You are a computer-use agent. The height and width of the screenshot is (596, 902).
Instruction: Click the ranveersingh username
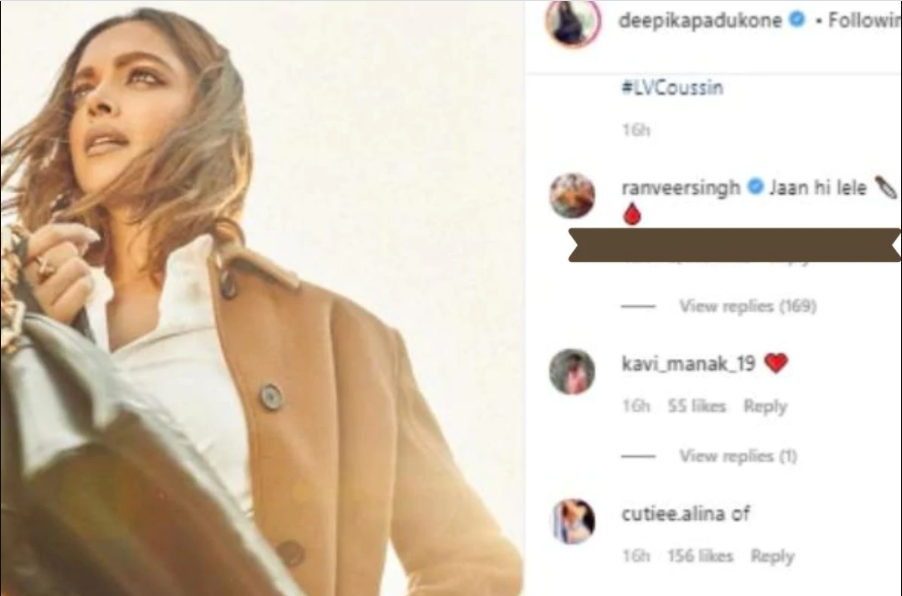pos(681,188)
